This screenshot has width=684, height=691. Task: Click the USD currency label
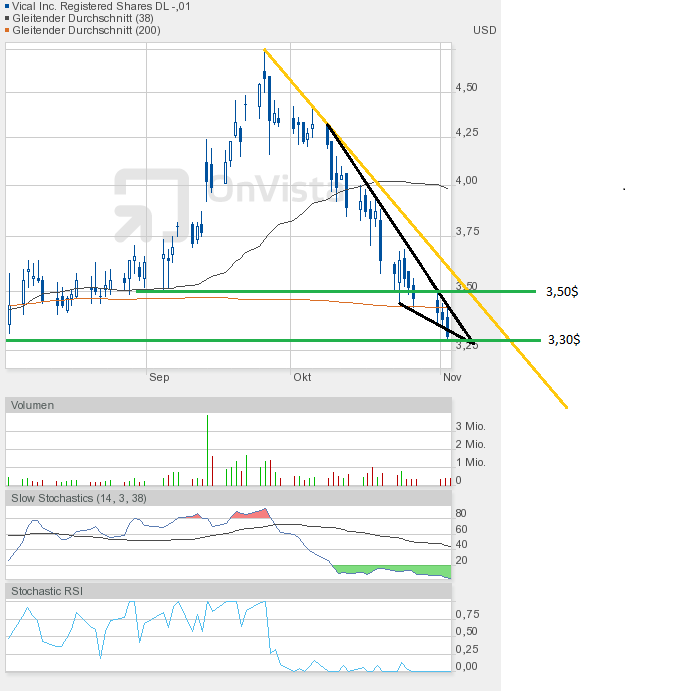484,30
